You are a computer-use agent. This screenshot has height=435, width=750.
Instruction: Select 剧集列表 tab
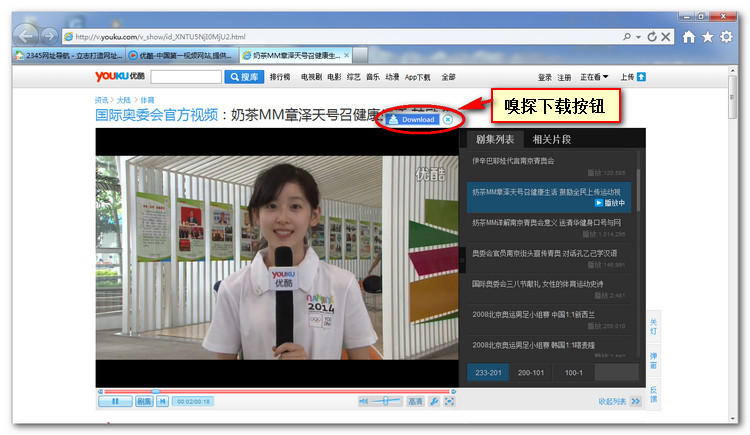(x=495, y=139)
